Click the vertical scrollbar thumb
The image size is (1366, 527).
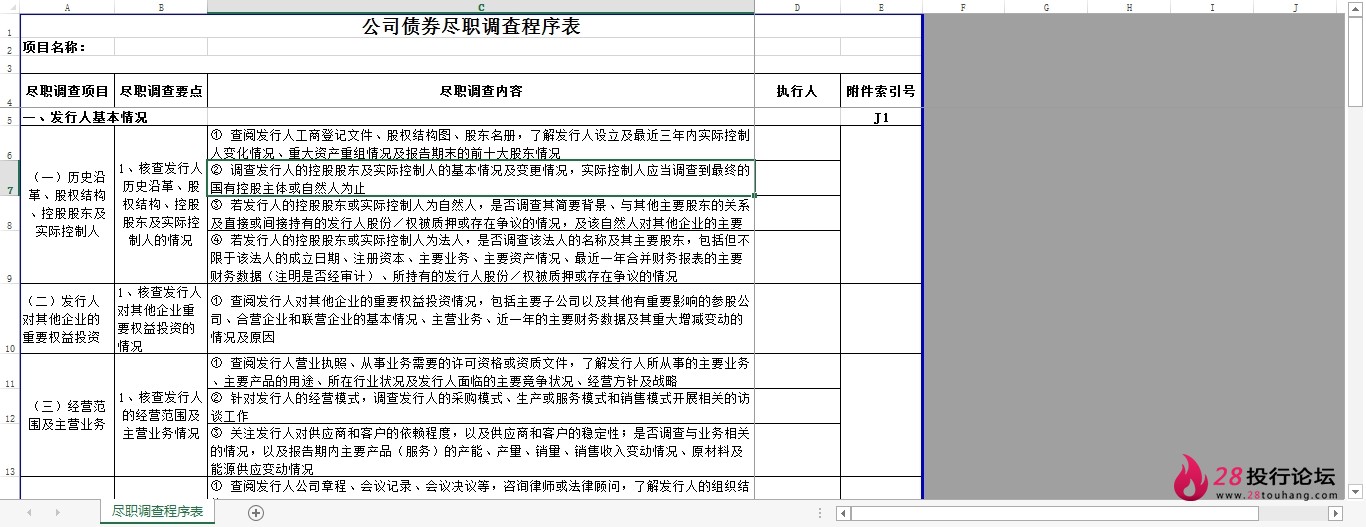click(x=1356, y=60)
